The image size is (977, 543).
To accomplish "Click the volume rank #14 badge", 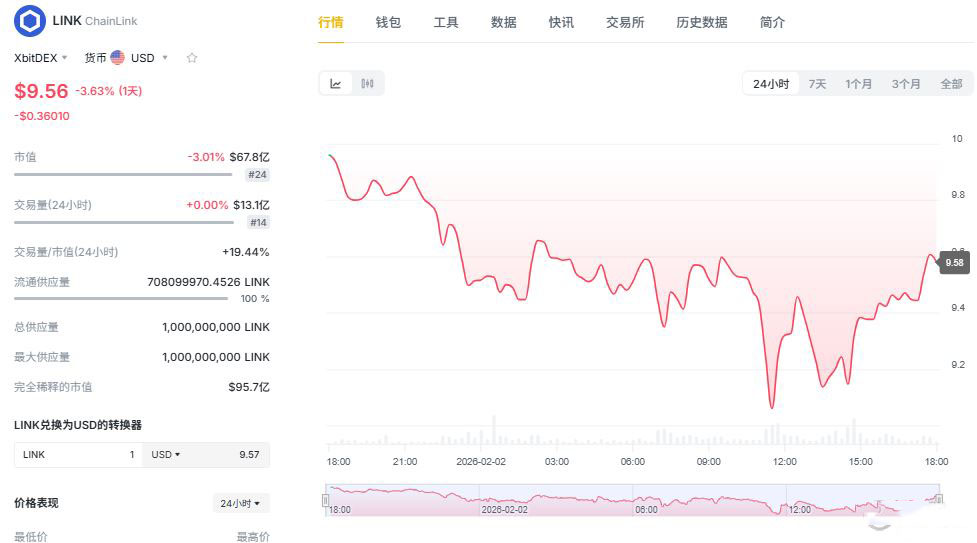I will tap(258, 223).
